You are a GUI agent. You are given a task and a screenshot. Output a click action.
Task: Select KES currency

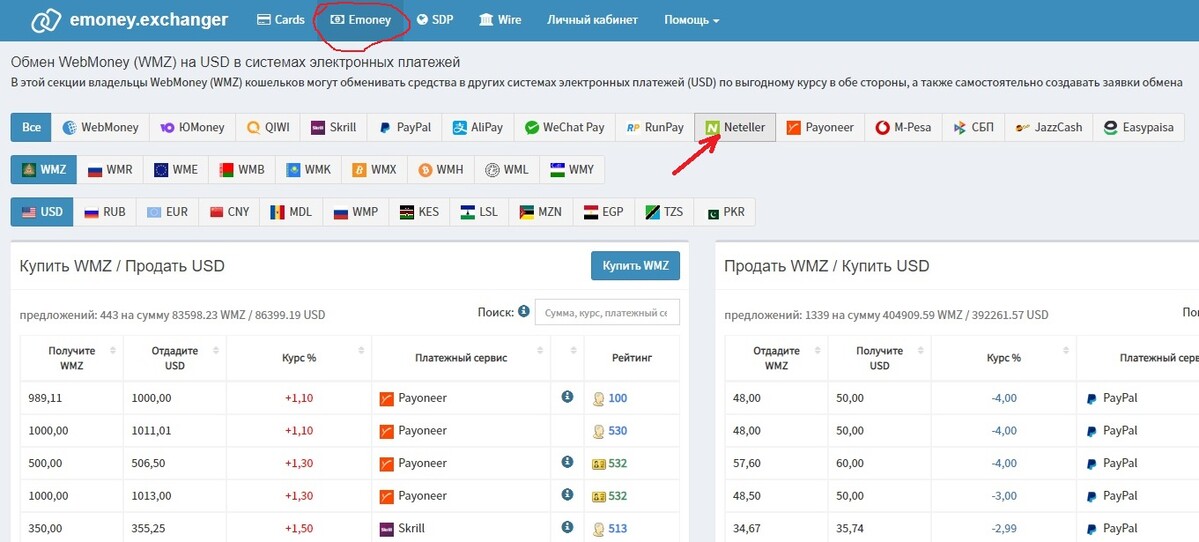pyautogui.click(x=419, y=212)
